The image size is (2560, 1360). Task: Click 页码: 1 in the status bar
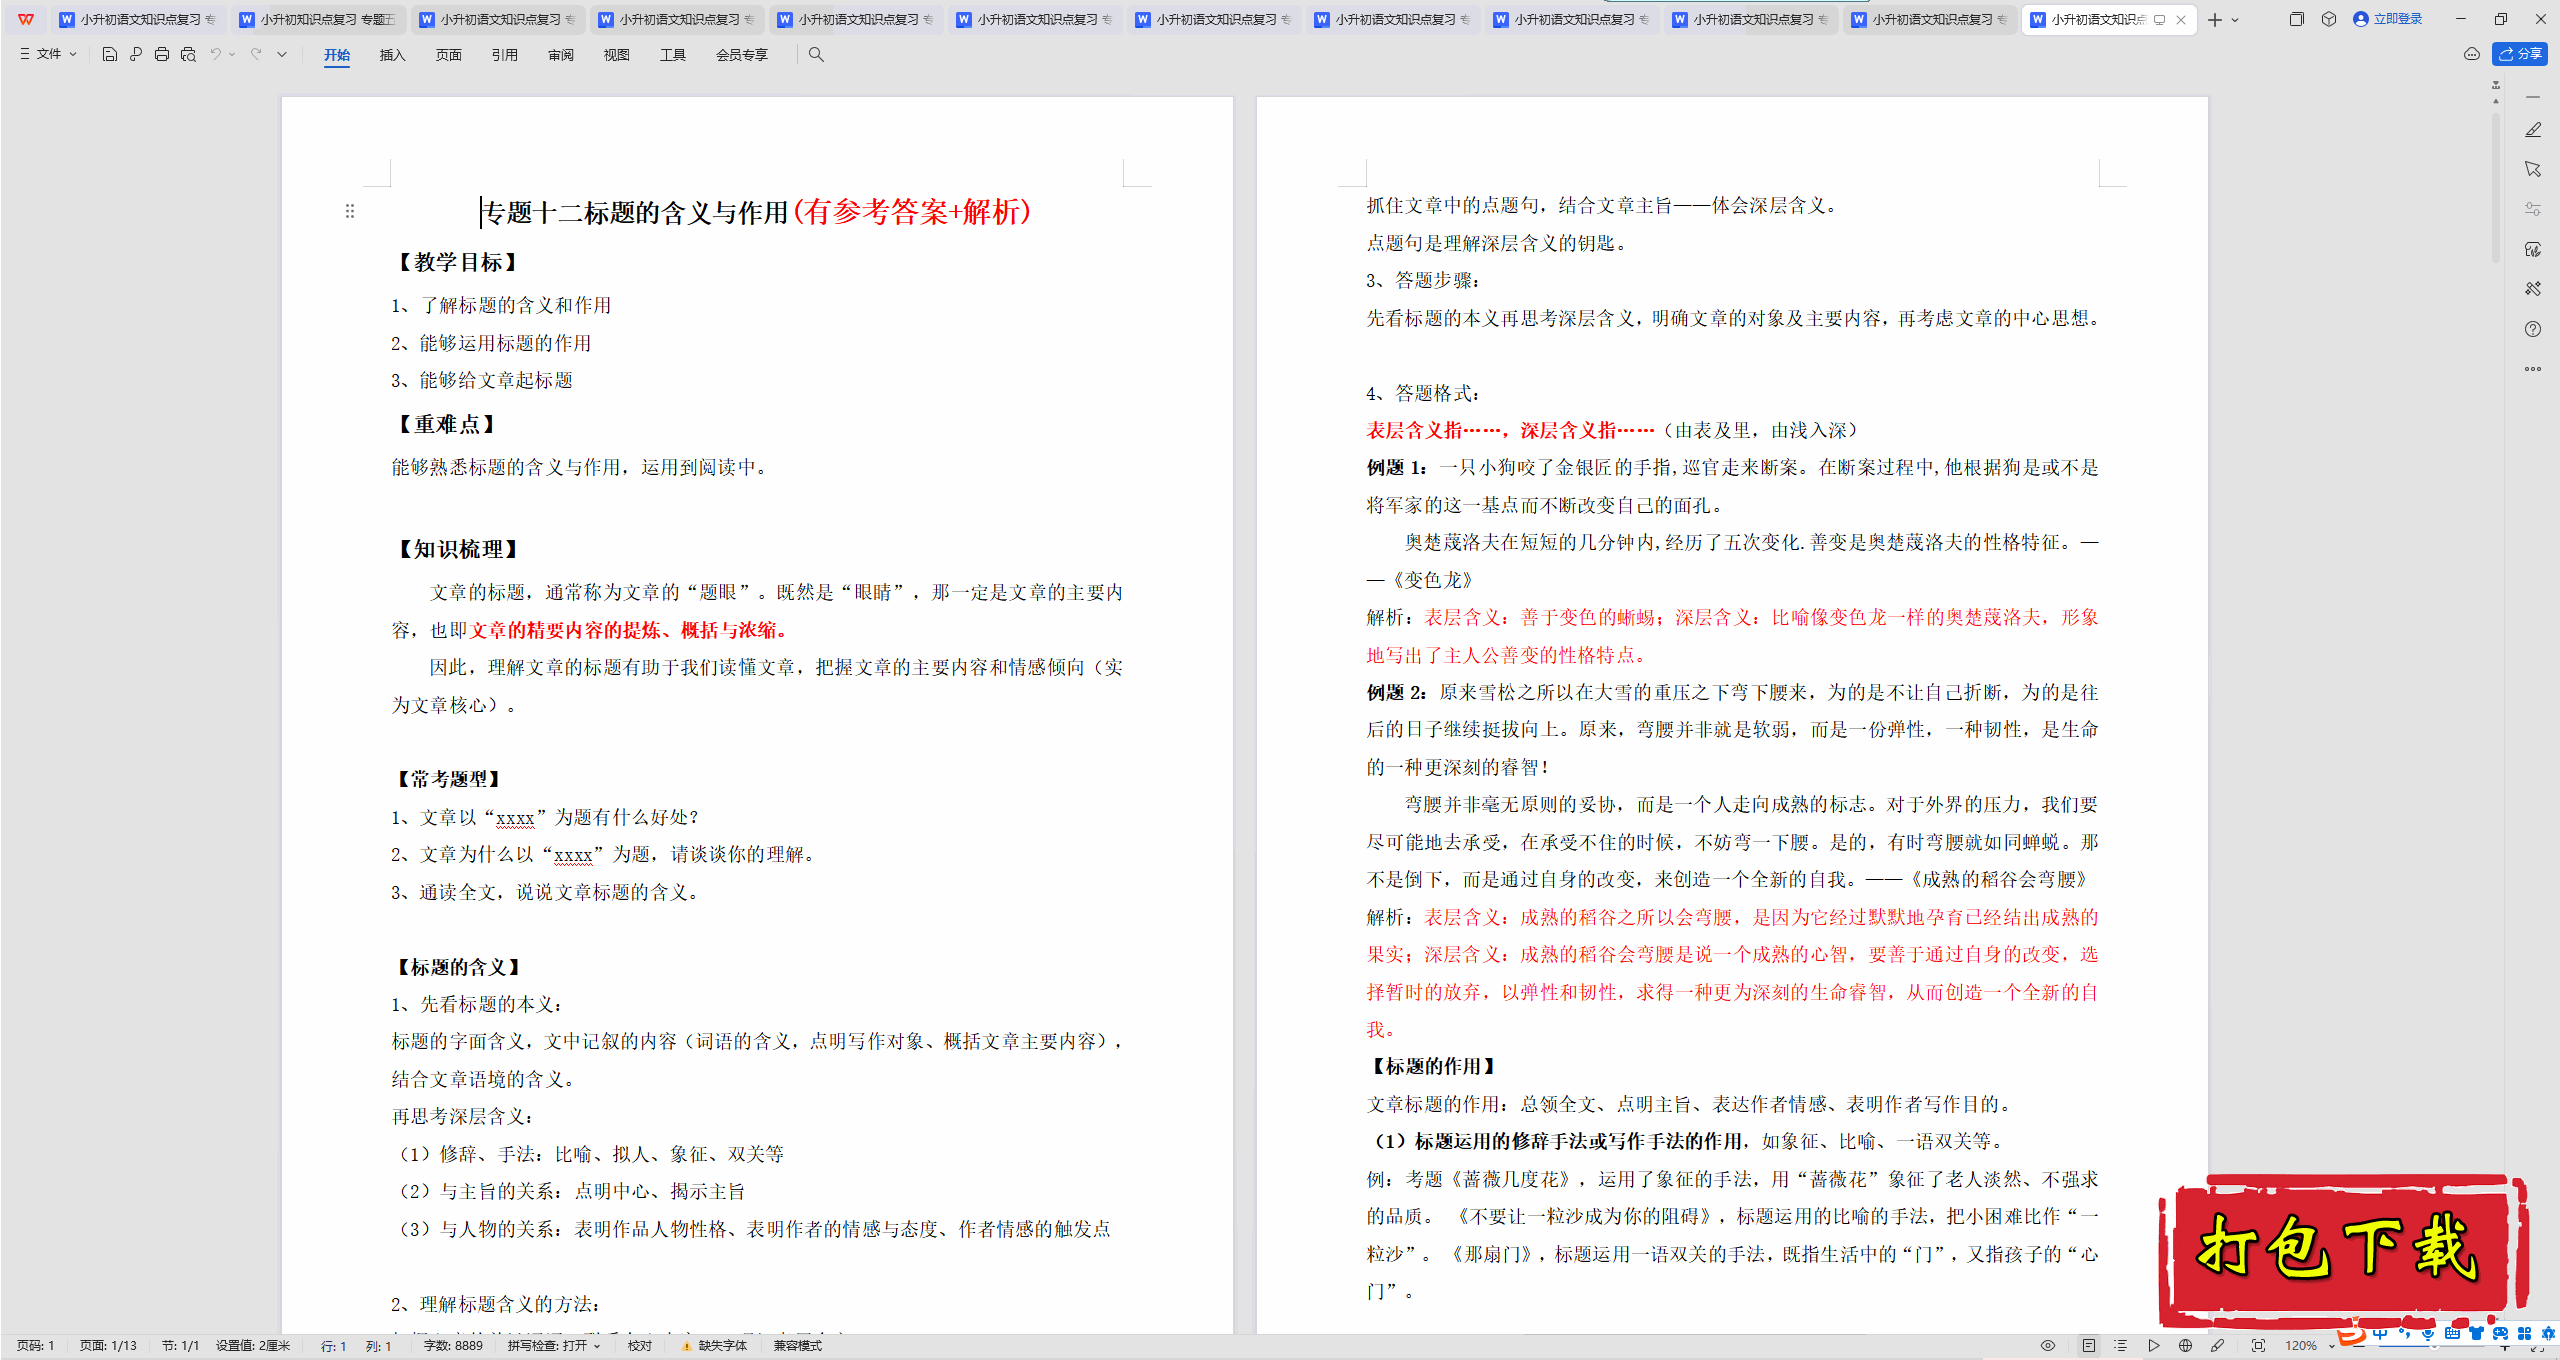(36, 1346)
